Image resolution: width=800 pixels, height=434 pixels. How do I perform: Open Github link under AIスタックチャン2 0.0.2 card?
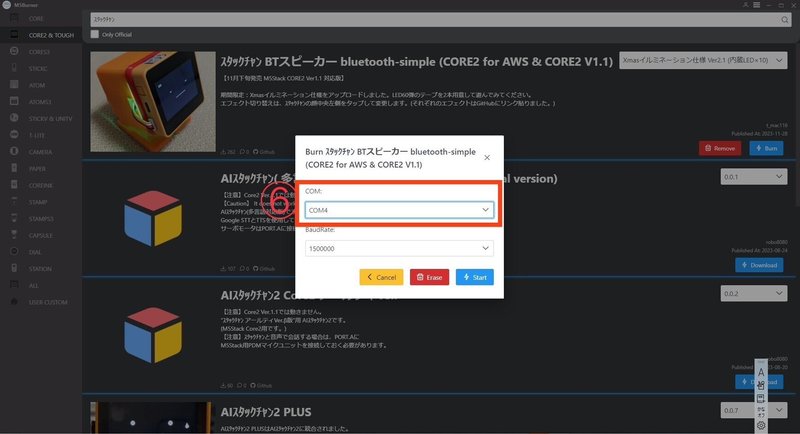coord(262,386)
